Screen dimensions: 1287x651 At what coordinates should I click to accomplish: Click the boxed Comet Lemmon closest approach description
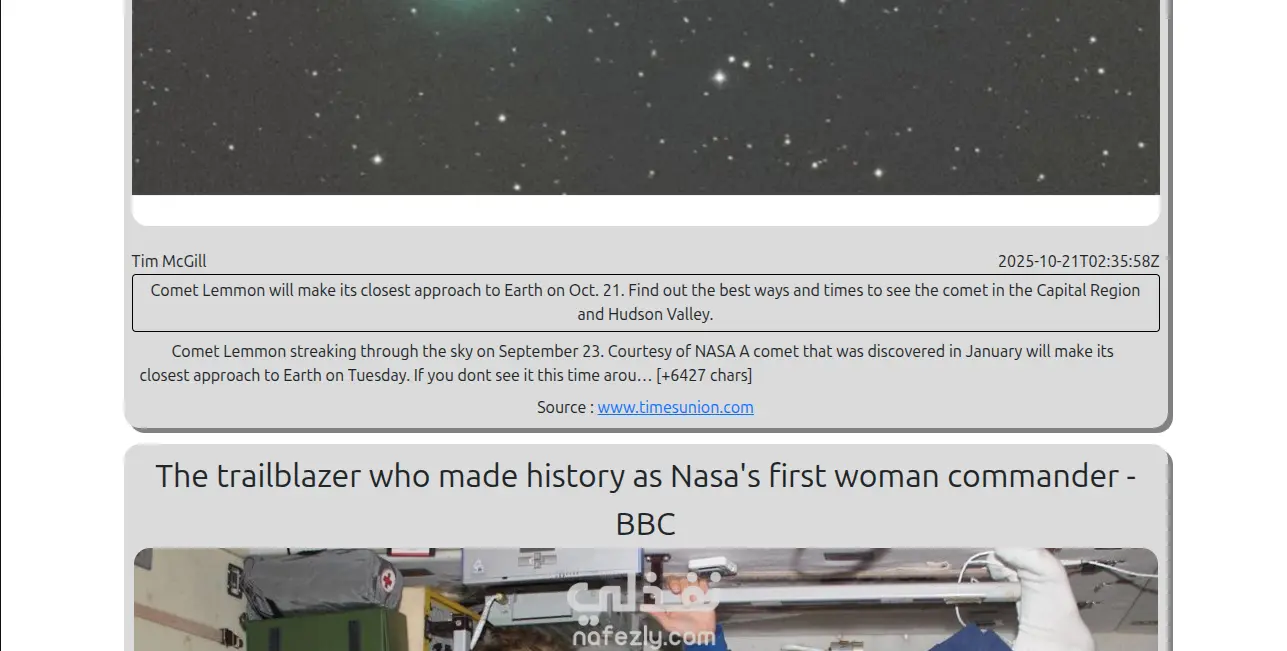click(x=646, y=303)
